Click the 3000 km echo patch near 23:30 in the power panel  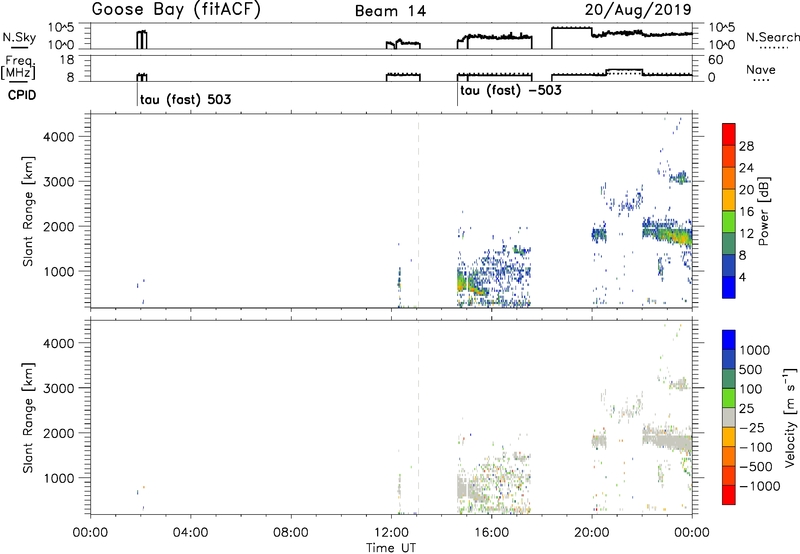[x=679, y=178]
